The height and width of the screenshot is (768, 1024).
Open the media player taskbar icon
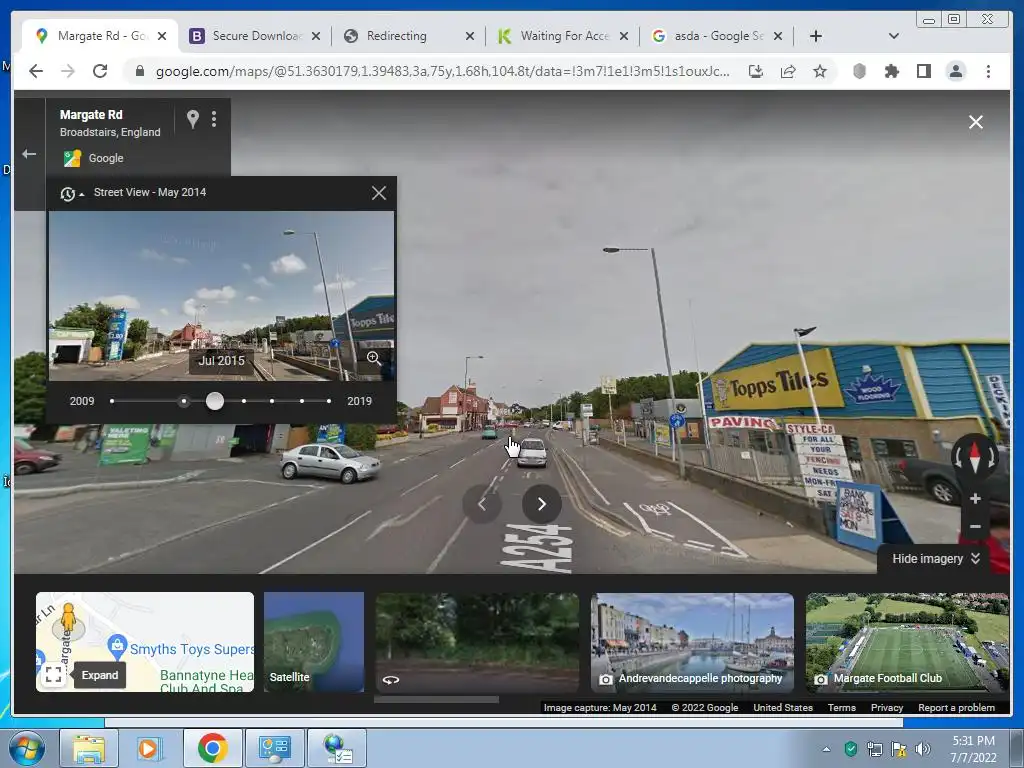148,748
